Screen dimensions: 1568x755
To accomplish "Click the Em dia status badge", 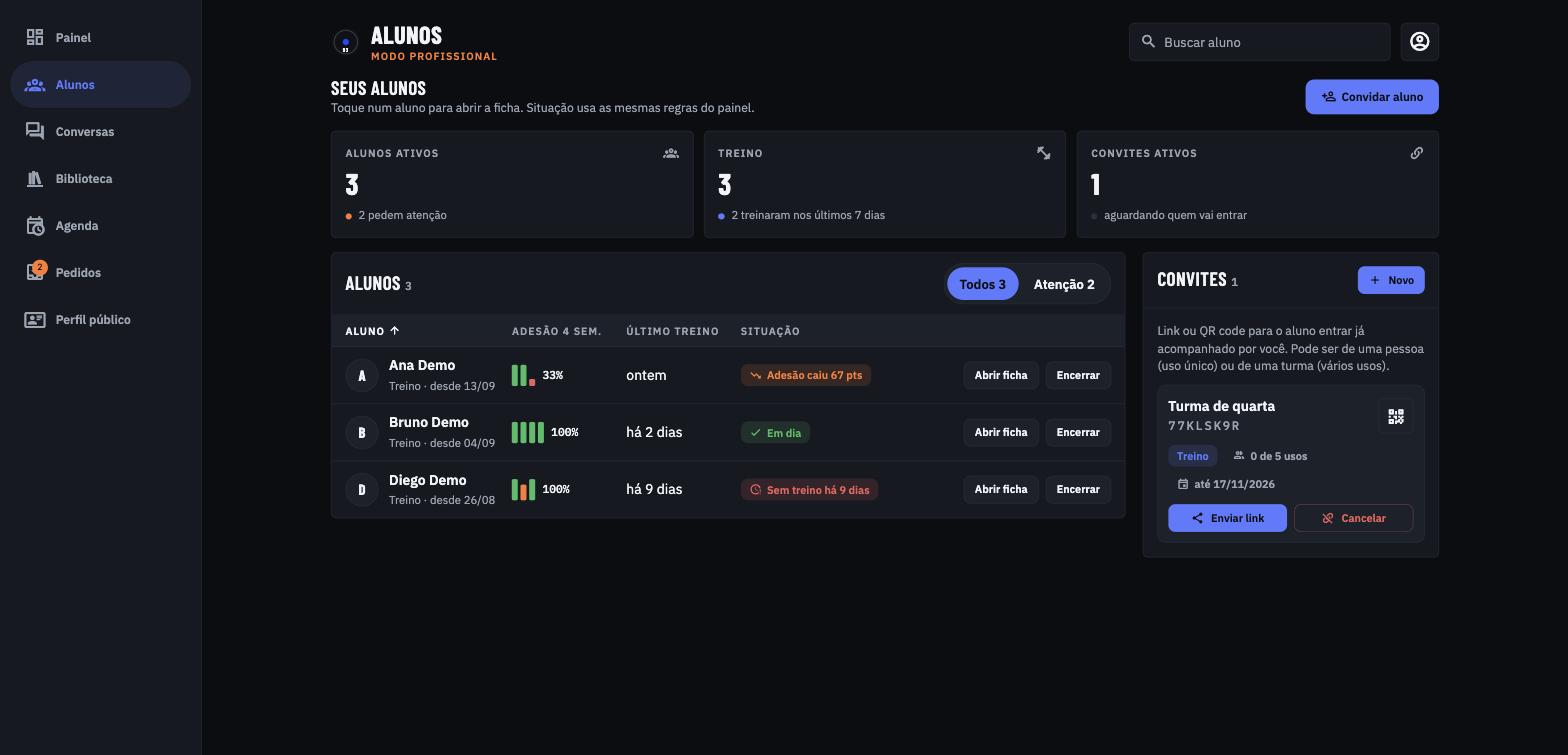I will click(x=775, y=433).
